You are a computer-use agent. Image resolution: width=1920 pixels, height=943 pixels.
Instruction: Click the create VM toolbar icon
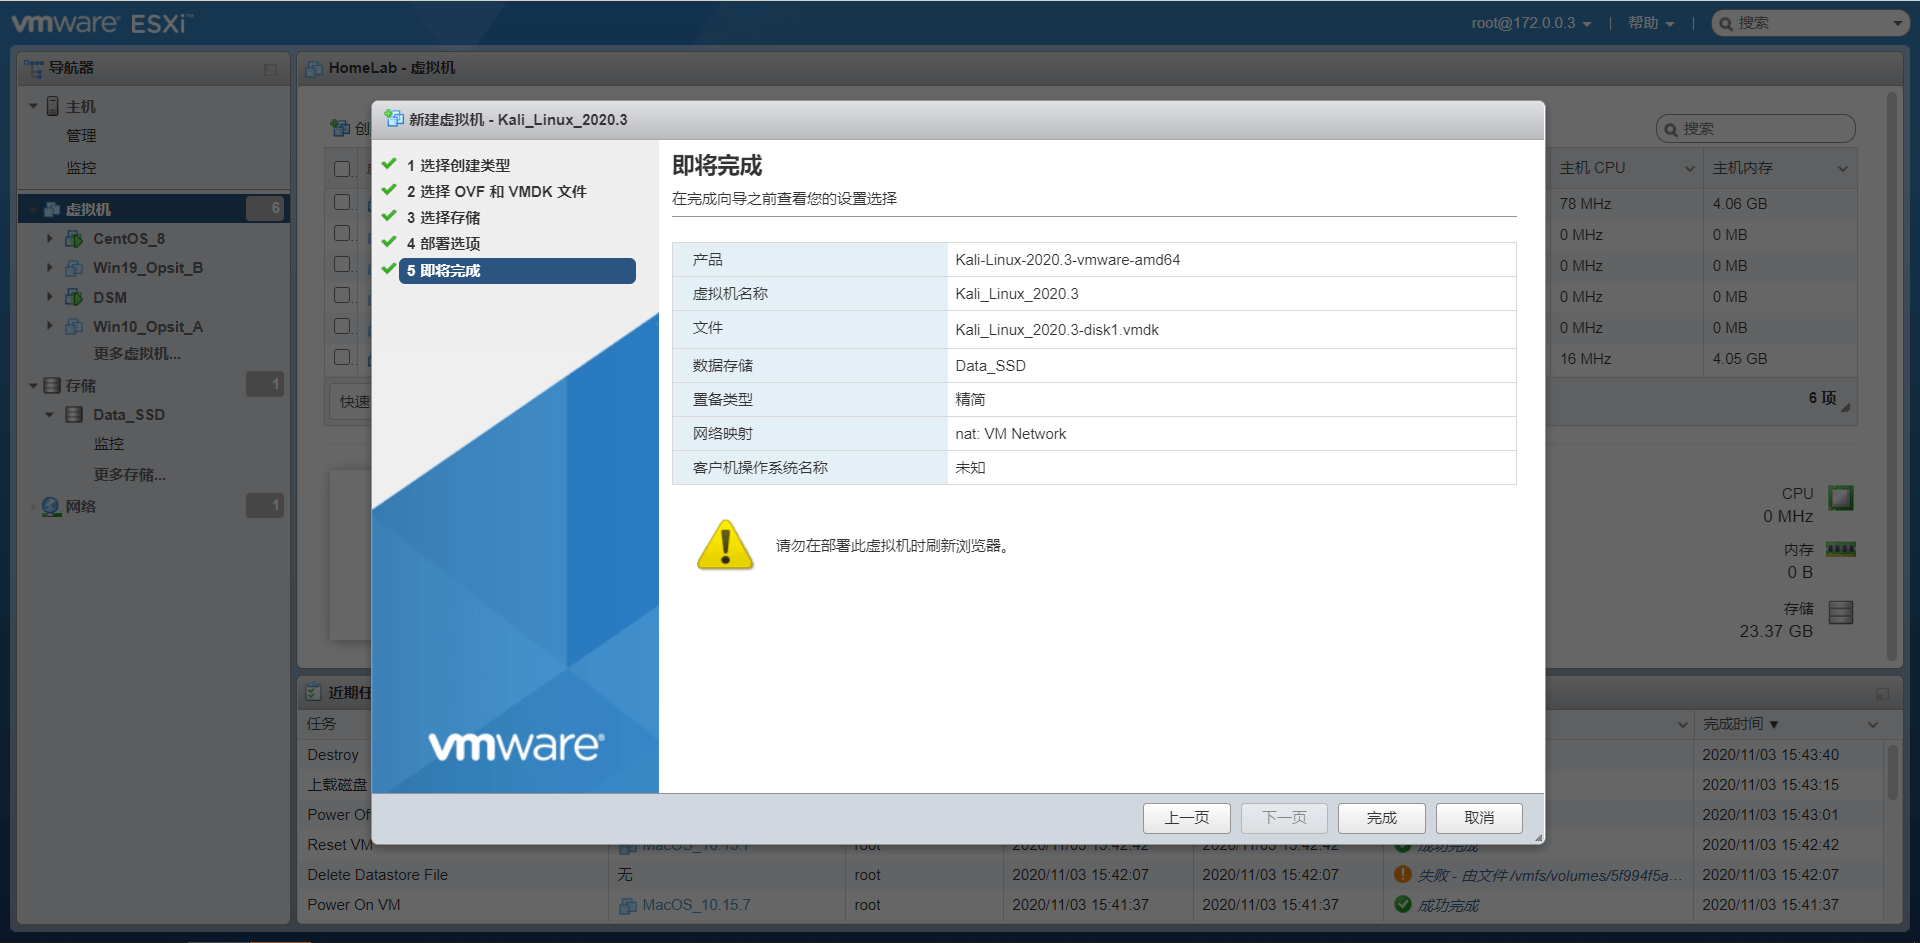pyautogui.click(x=340, y=128)
